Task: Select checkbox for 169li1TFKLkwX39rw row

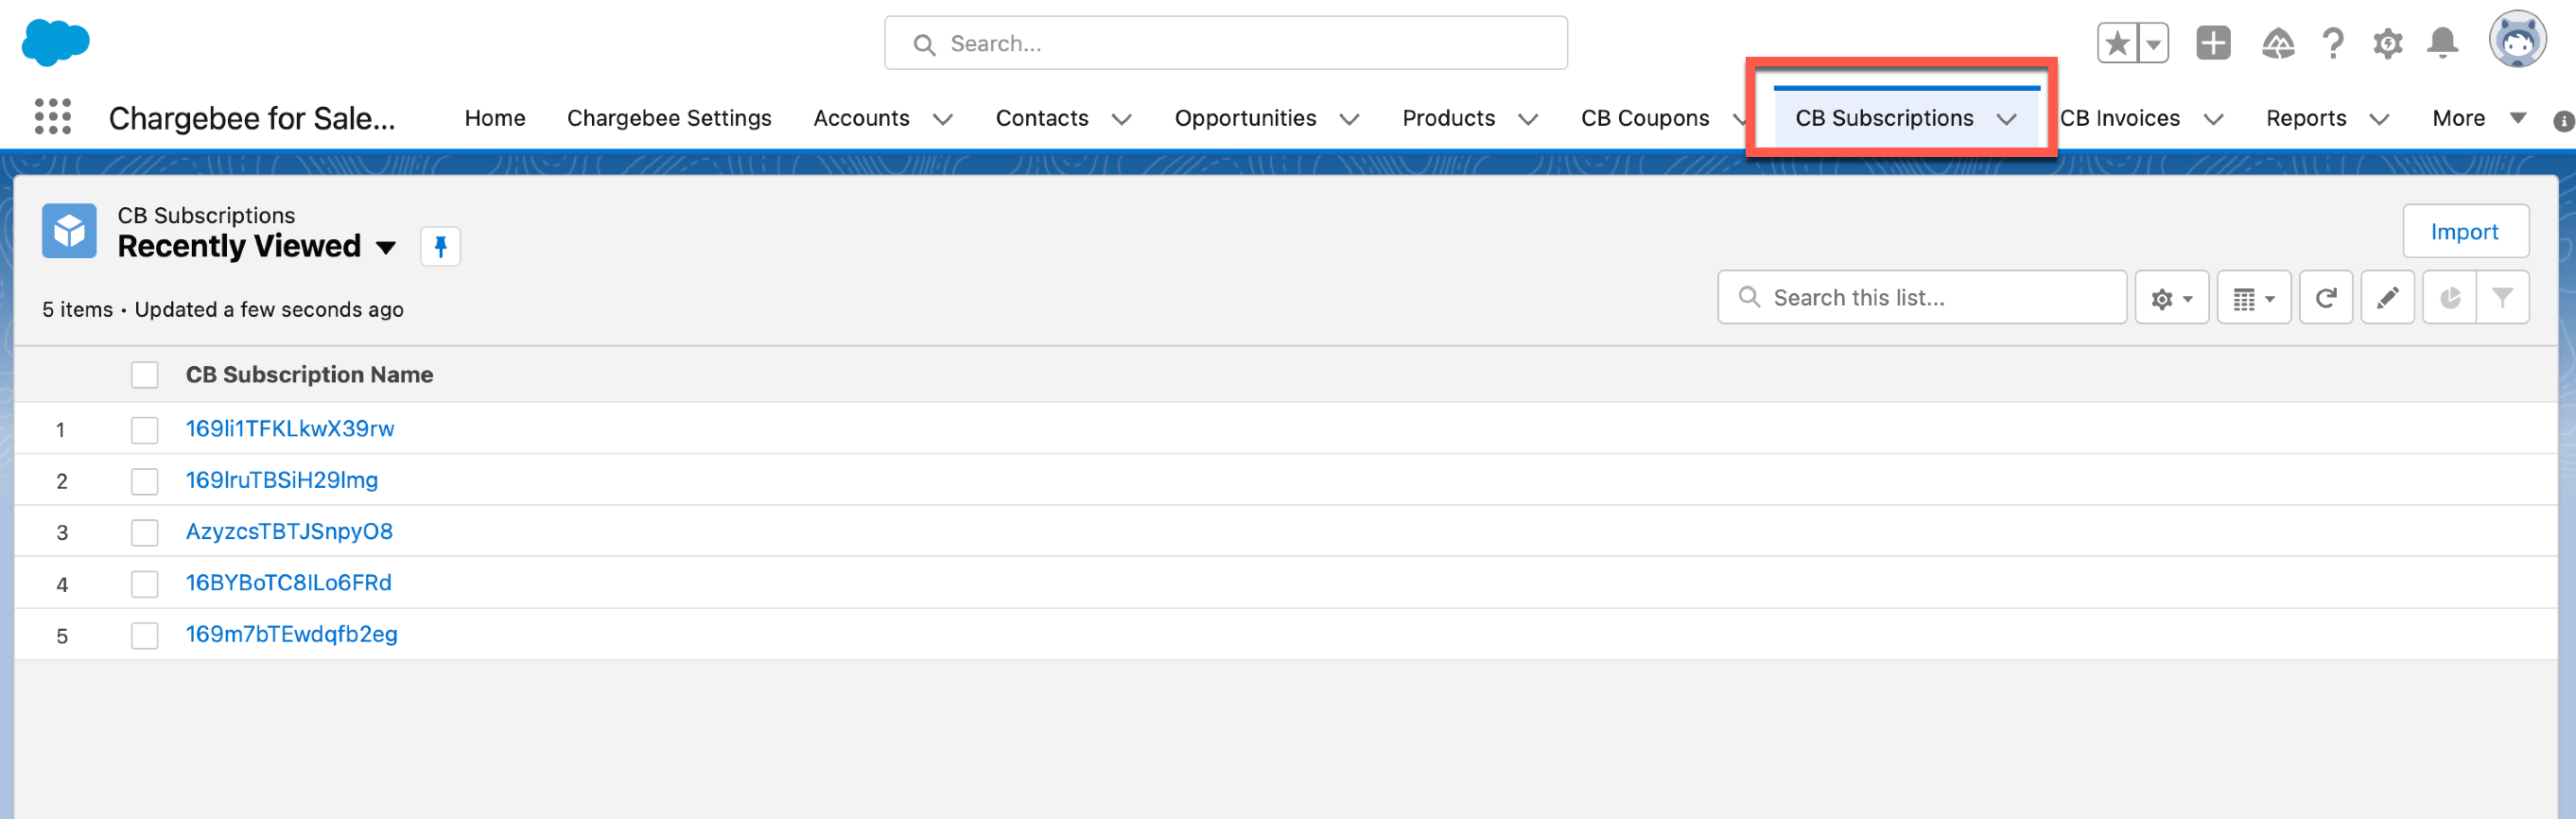Action: [x=145, y=430]
